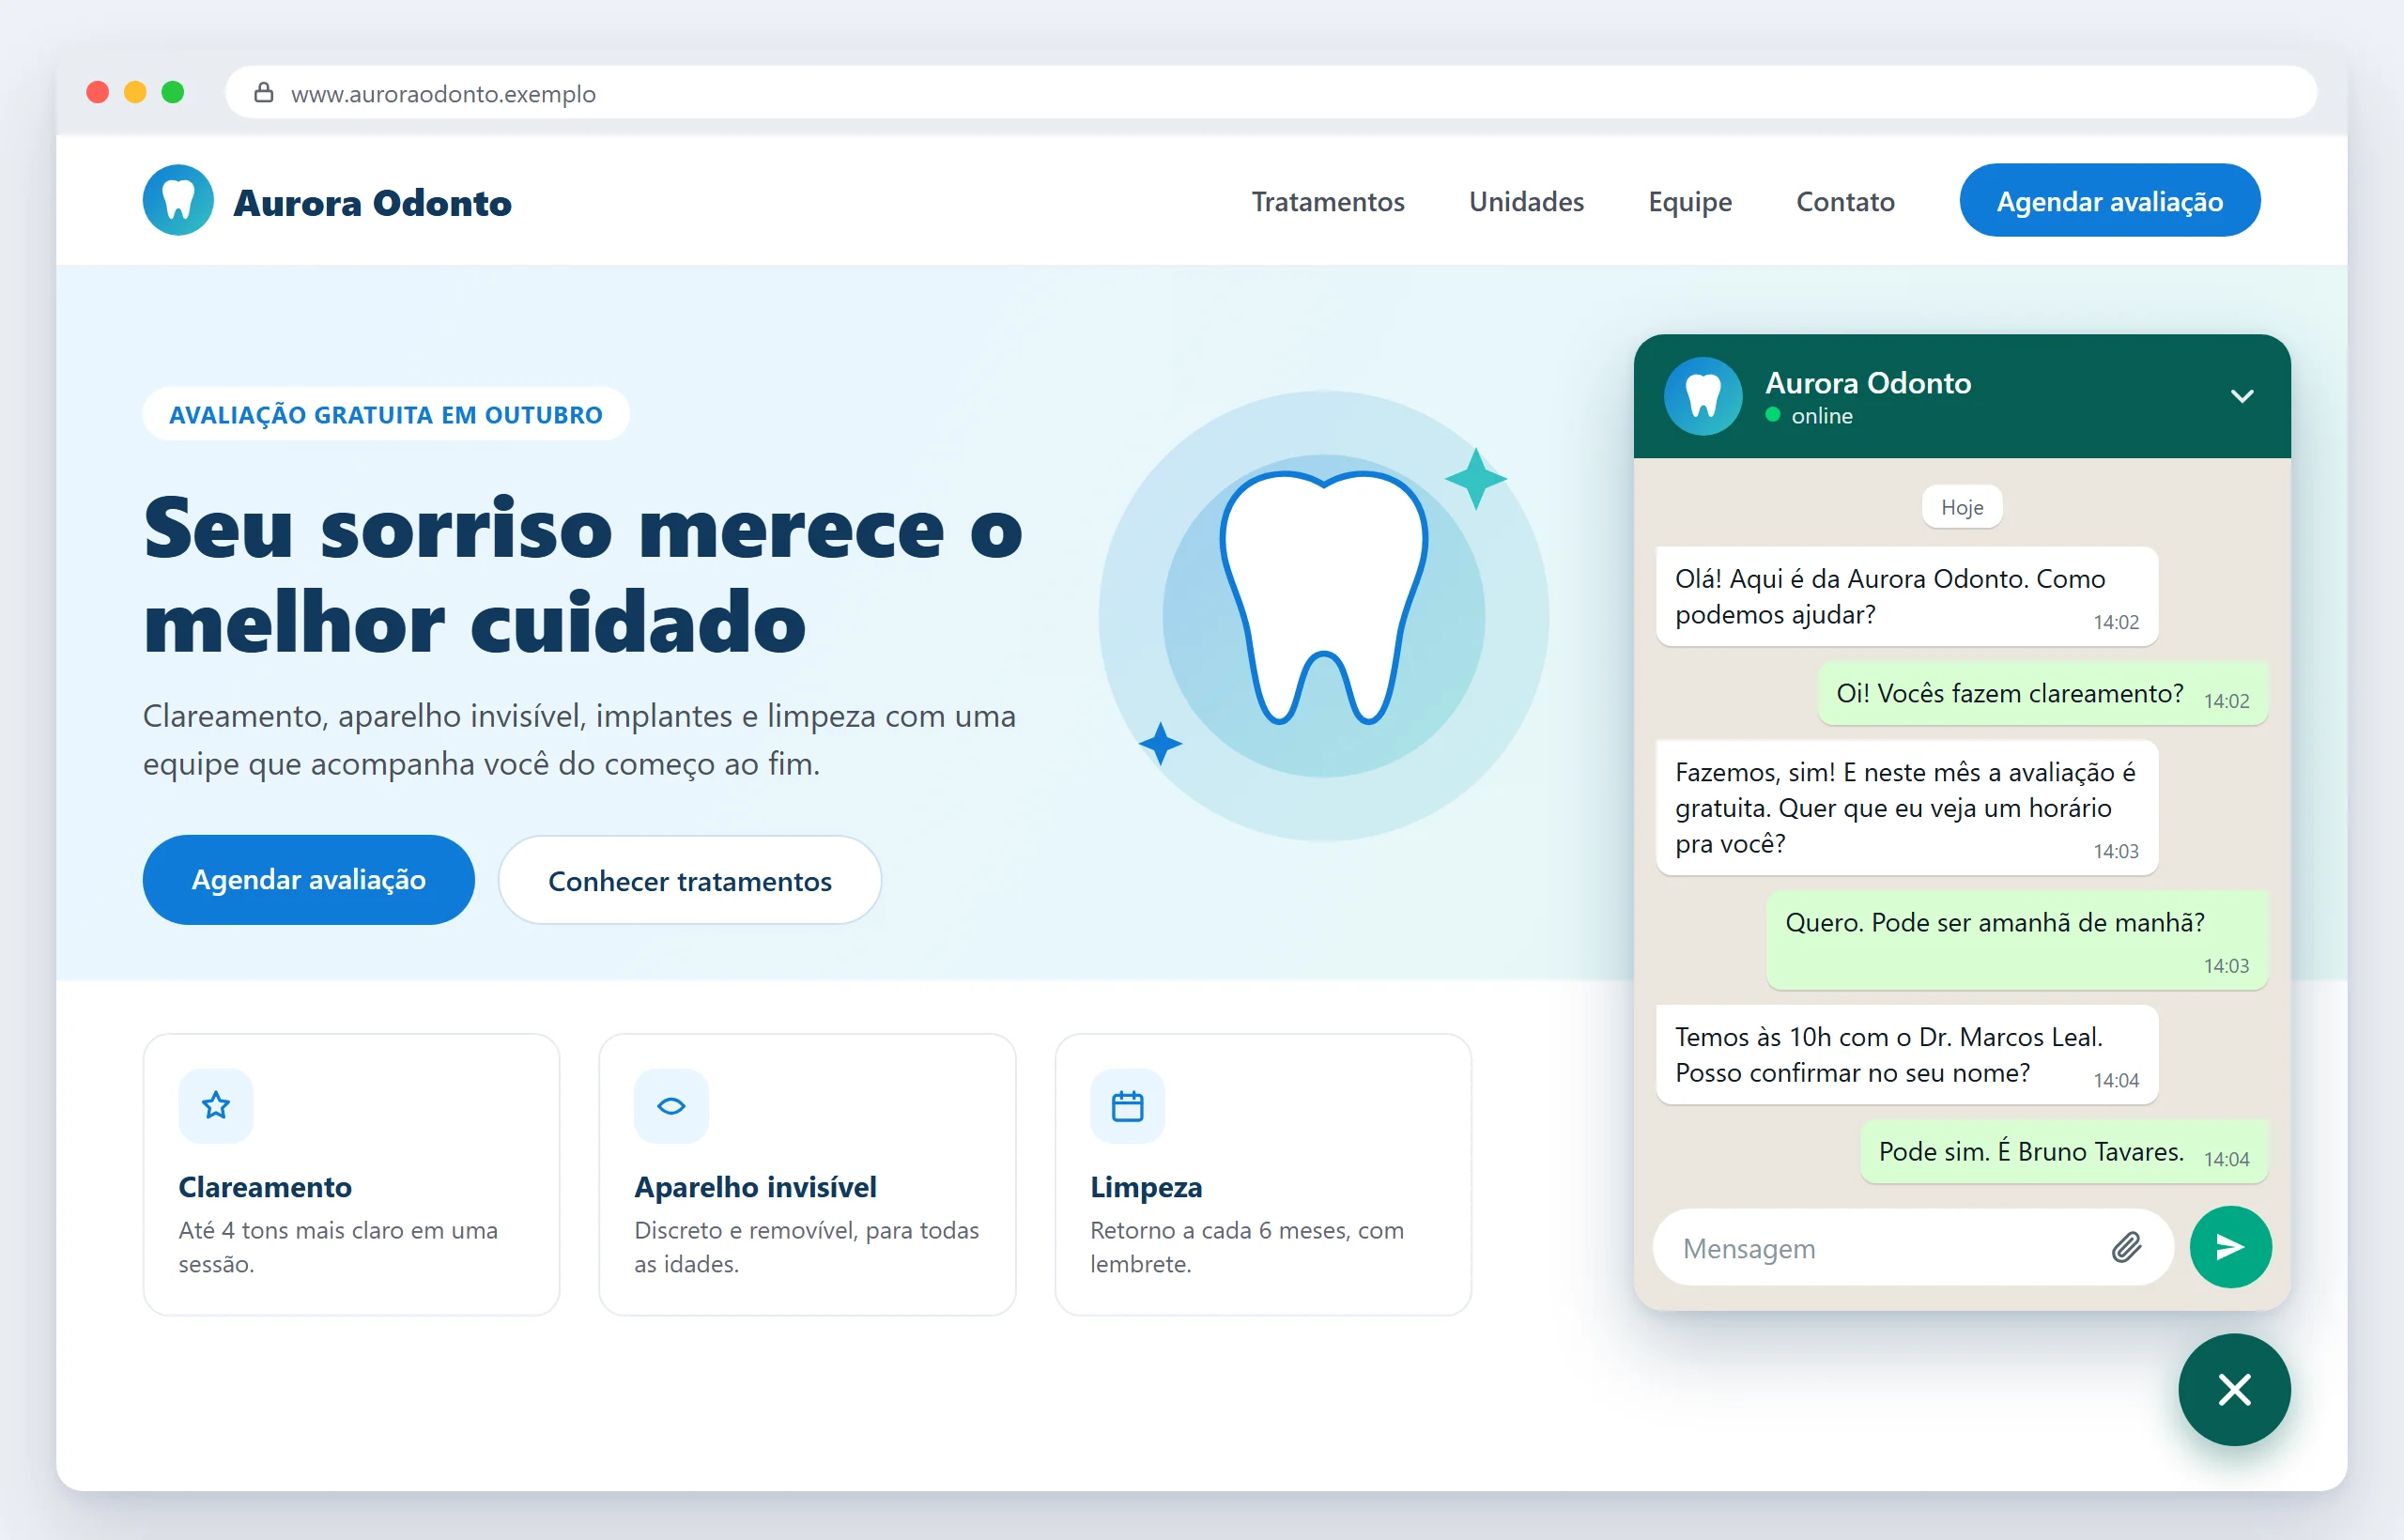2404x1540 pixels.
Task: Click the Hoje date label in chat
Action: coord(1961,507)
